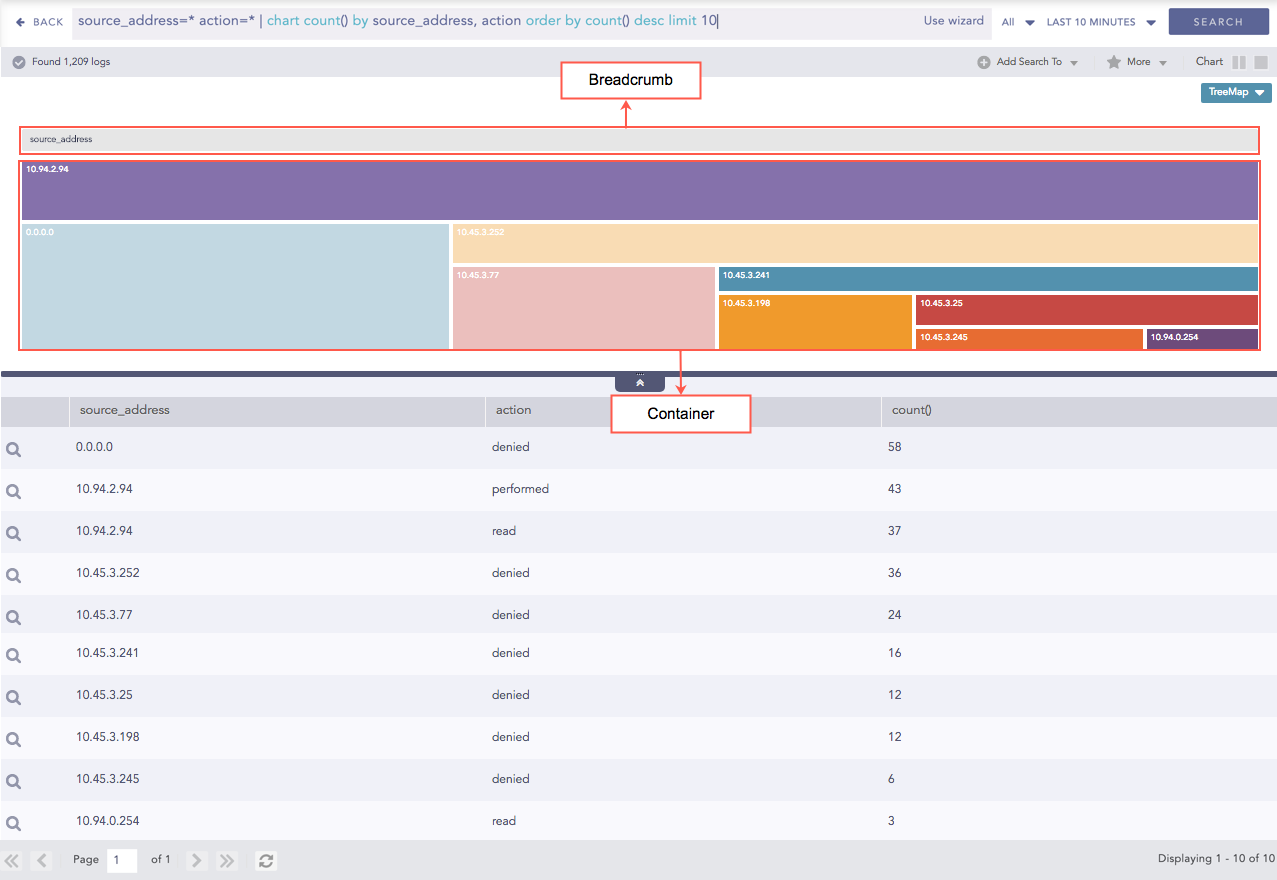Click the star icon next to More
1277x880 pixels.
[x=1112, y=61]
